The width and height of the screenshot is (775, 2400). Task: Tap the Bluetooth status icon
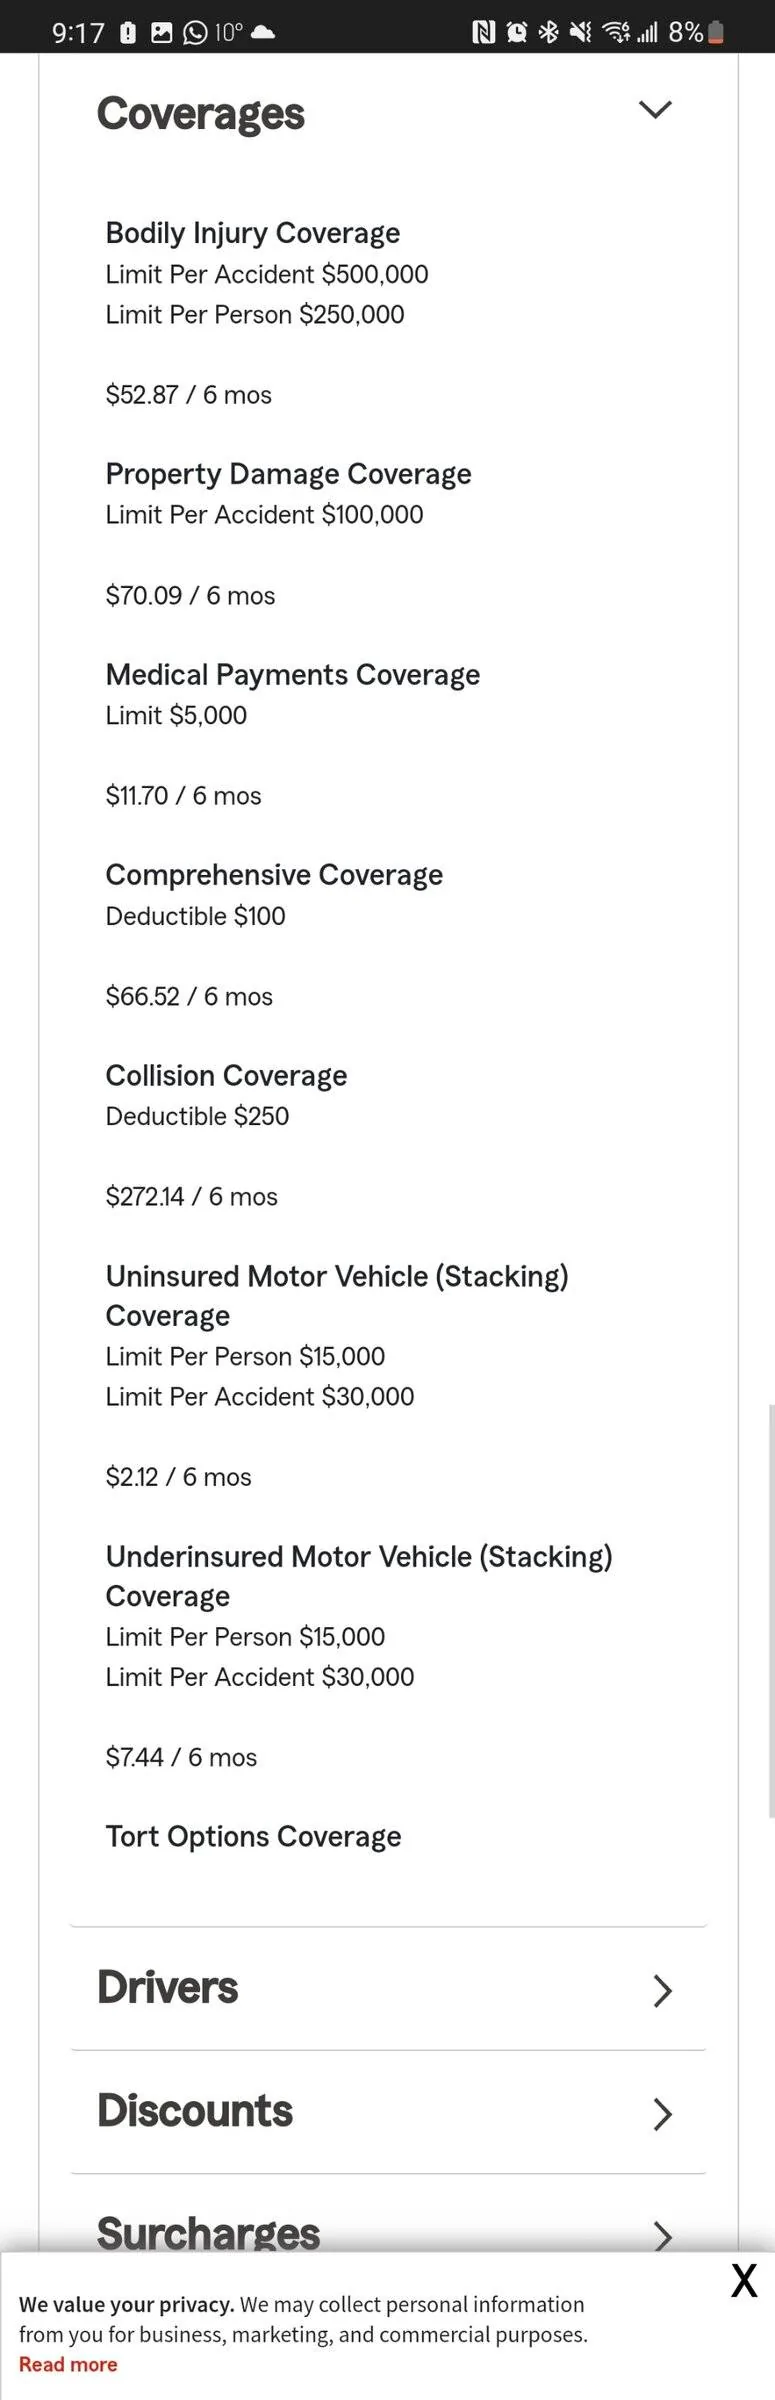548,33
